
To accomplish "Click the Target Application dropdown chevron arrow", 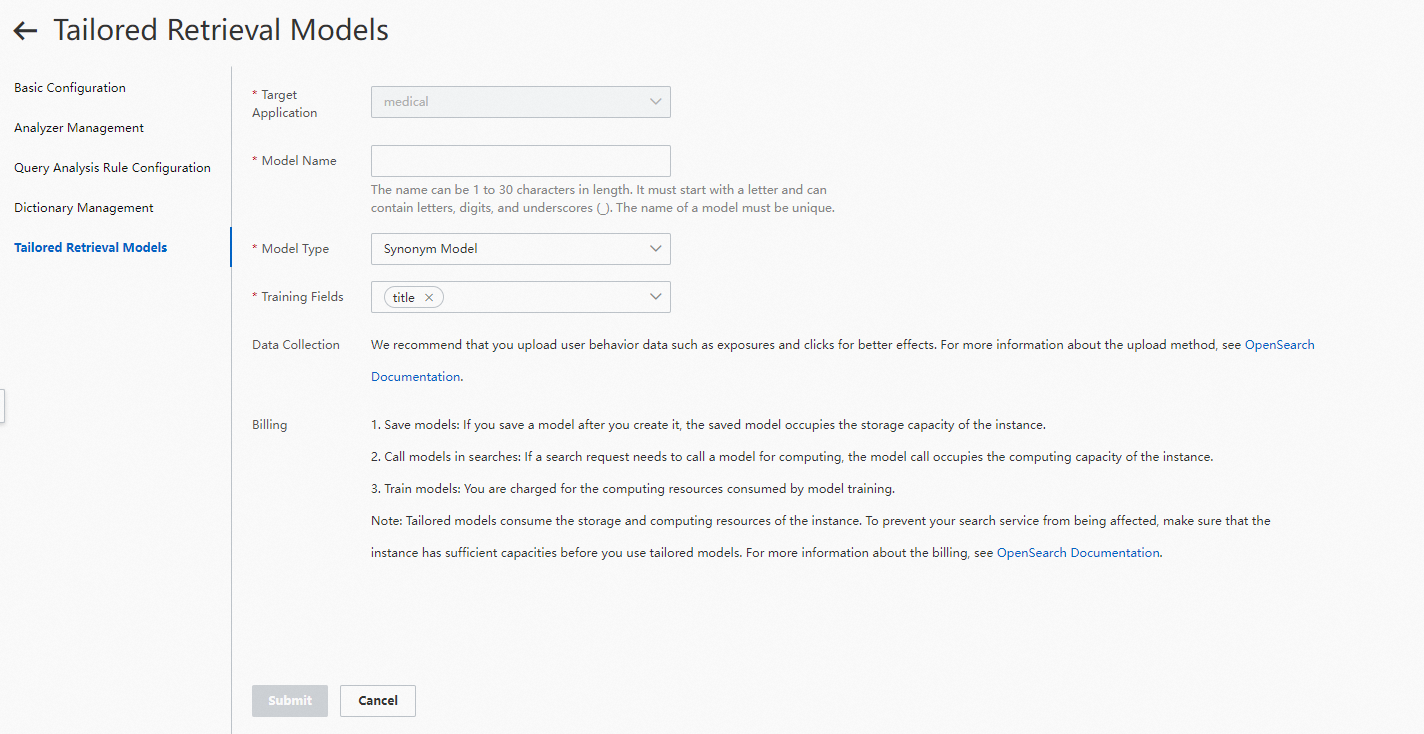I will coord(656,102).
